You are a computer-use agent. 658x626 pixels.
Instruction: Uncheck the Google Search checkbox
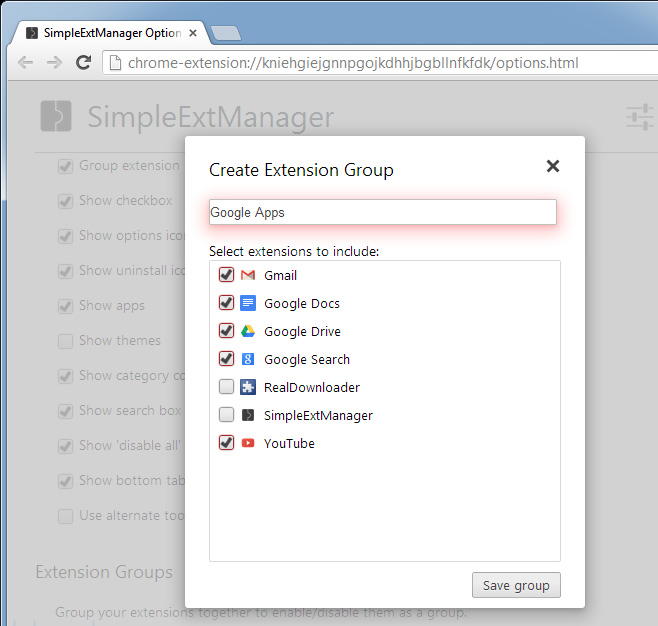(x=226, y=358)
